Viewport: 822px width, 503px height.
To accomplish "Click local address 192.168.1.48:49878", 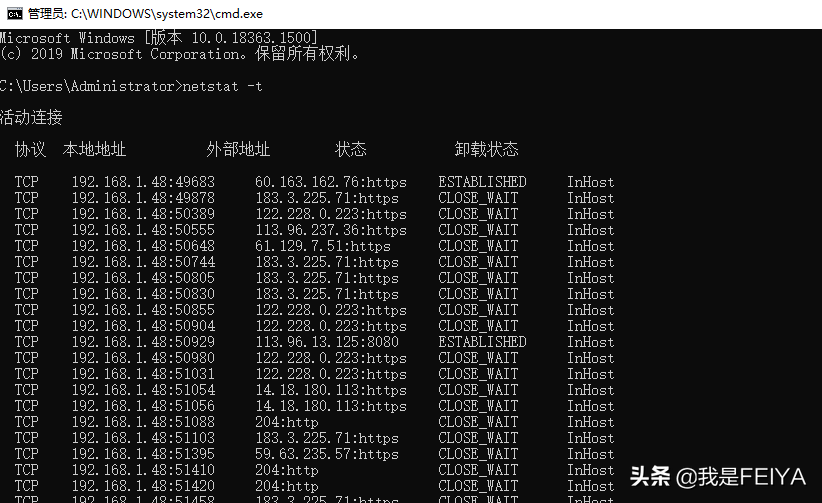I will click(x=143, y=198).
